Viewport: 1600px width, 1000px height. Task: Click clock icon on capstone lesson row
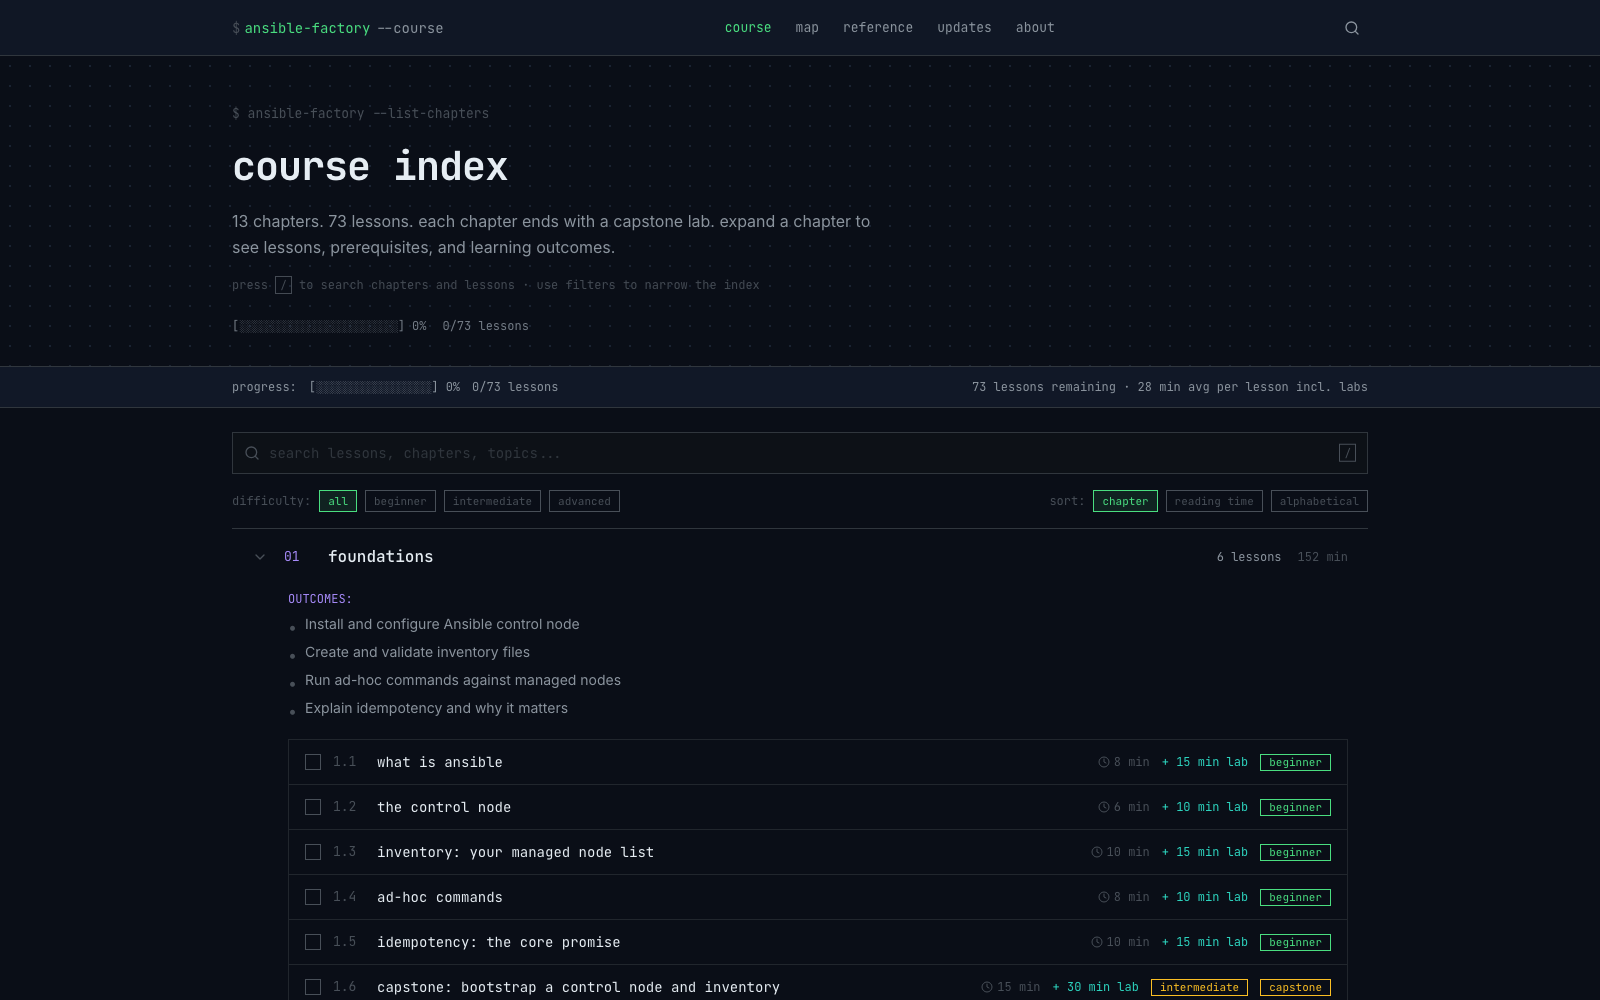(987, 987)
